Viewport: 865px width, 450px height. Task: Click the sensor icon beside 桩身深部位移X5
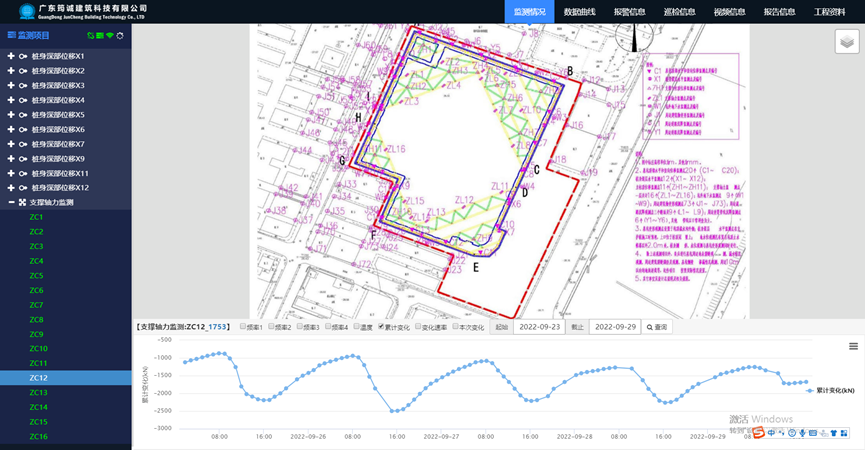tap(23, 115)
